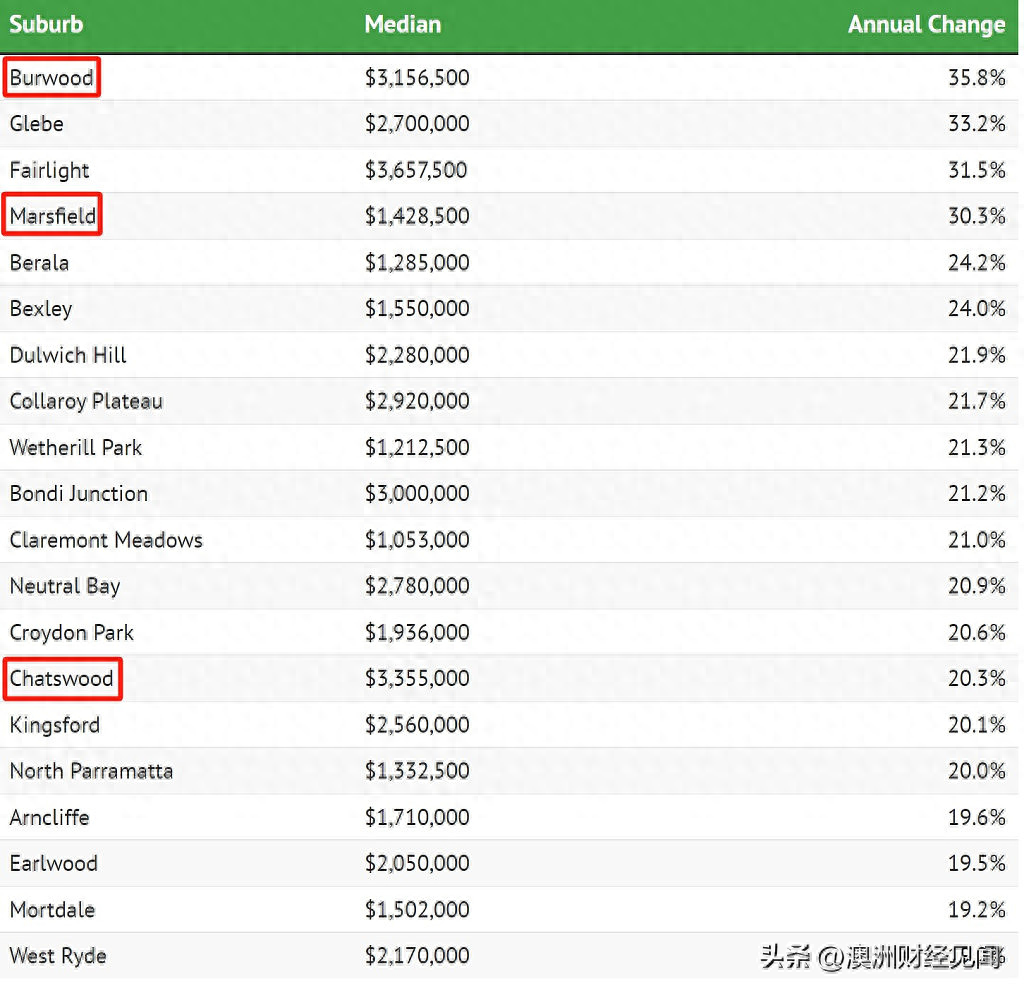Click the West Ryde suburb name
1024x993 pixels.
tap(58, 956)
